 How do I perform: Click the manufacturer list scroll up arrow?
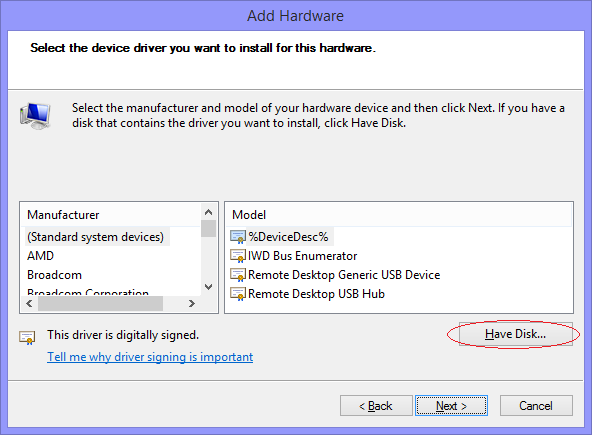(x=208, y=212)
